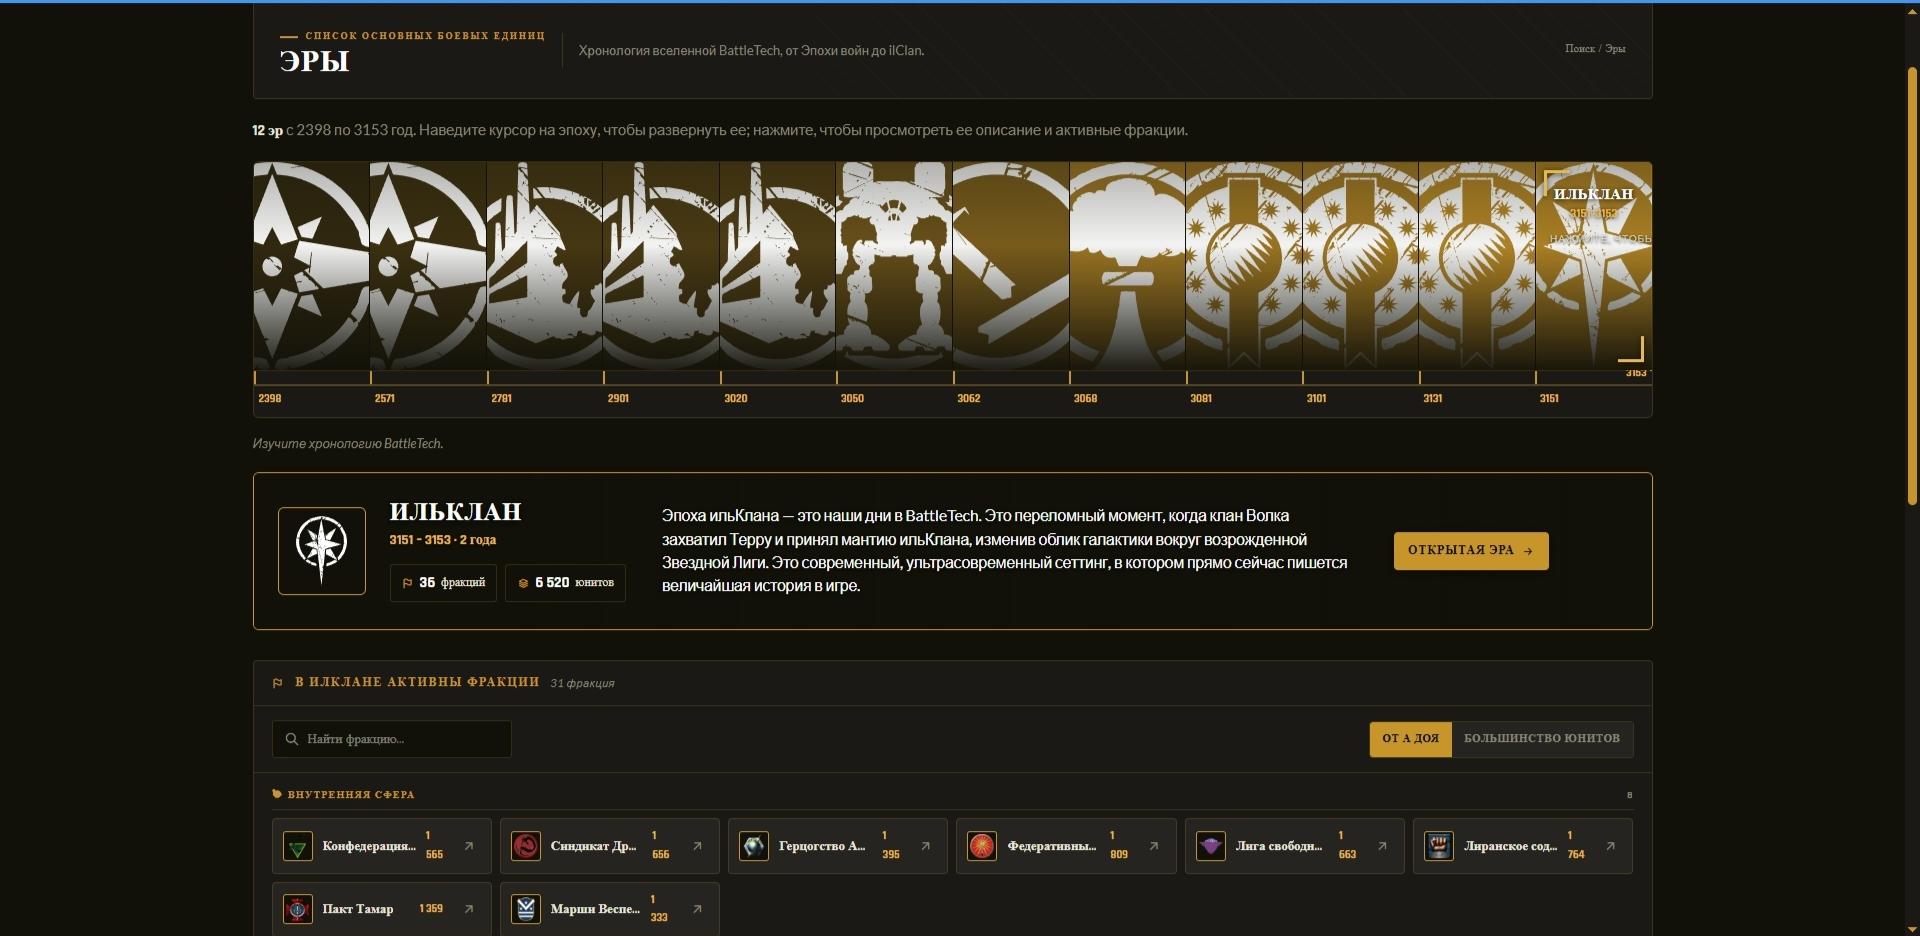
Task: Switch sorting to БОЛЬШИНСТВО ЮНИТОВ
Action: [1542, 739]
